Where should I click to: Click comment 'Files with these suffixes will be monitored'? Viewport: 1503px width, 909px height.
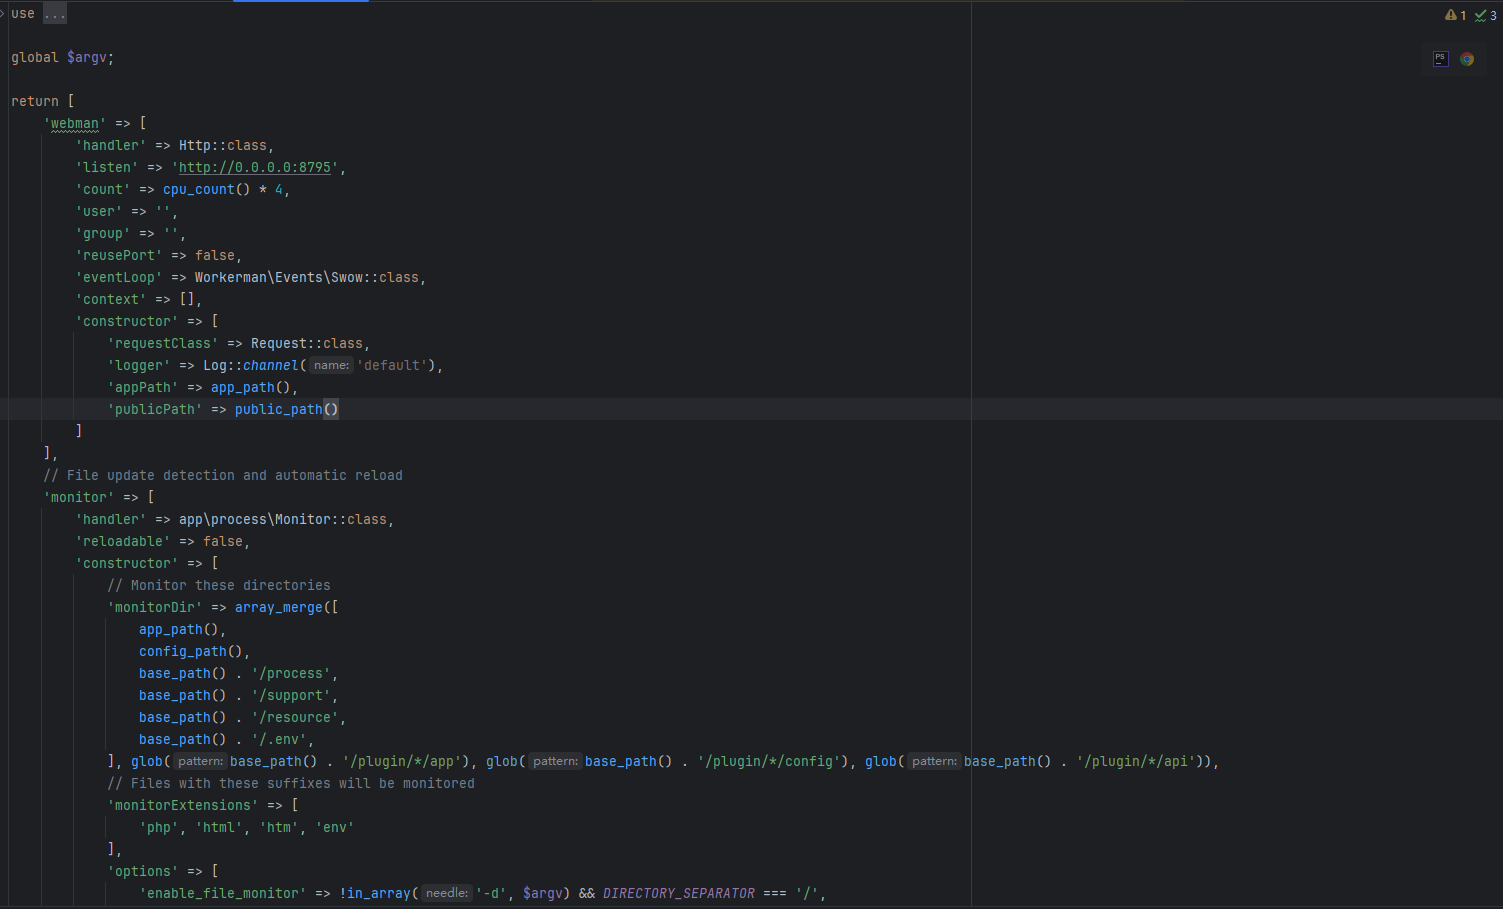point(291,783)
